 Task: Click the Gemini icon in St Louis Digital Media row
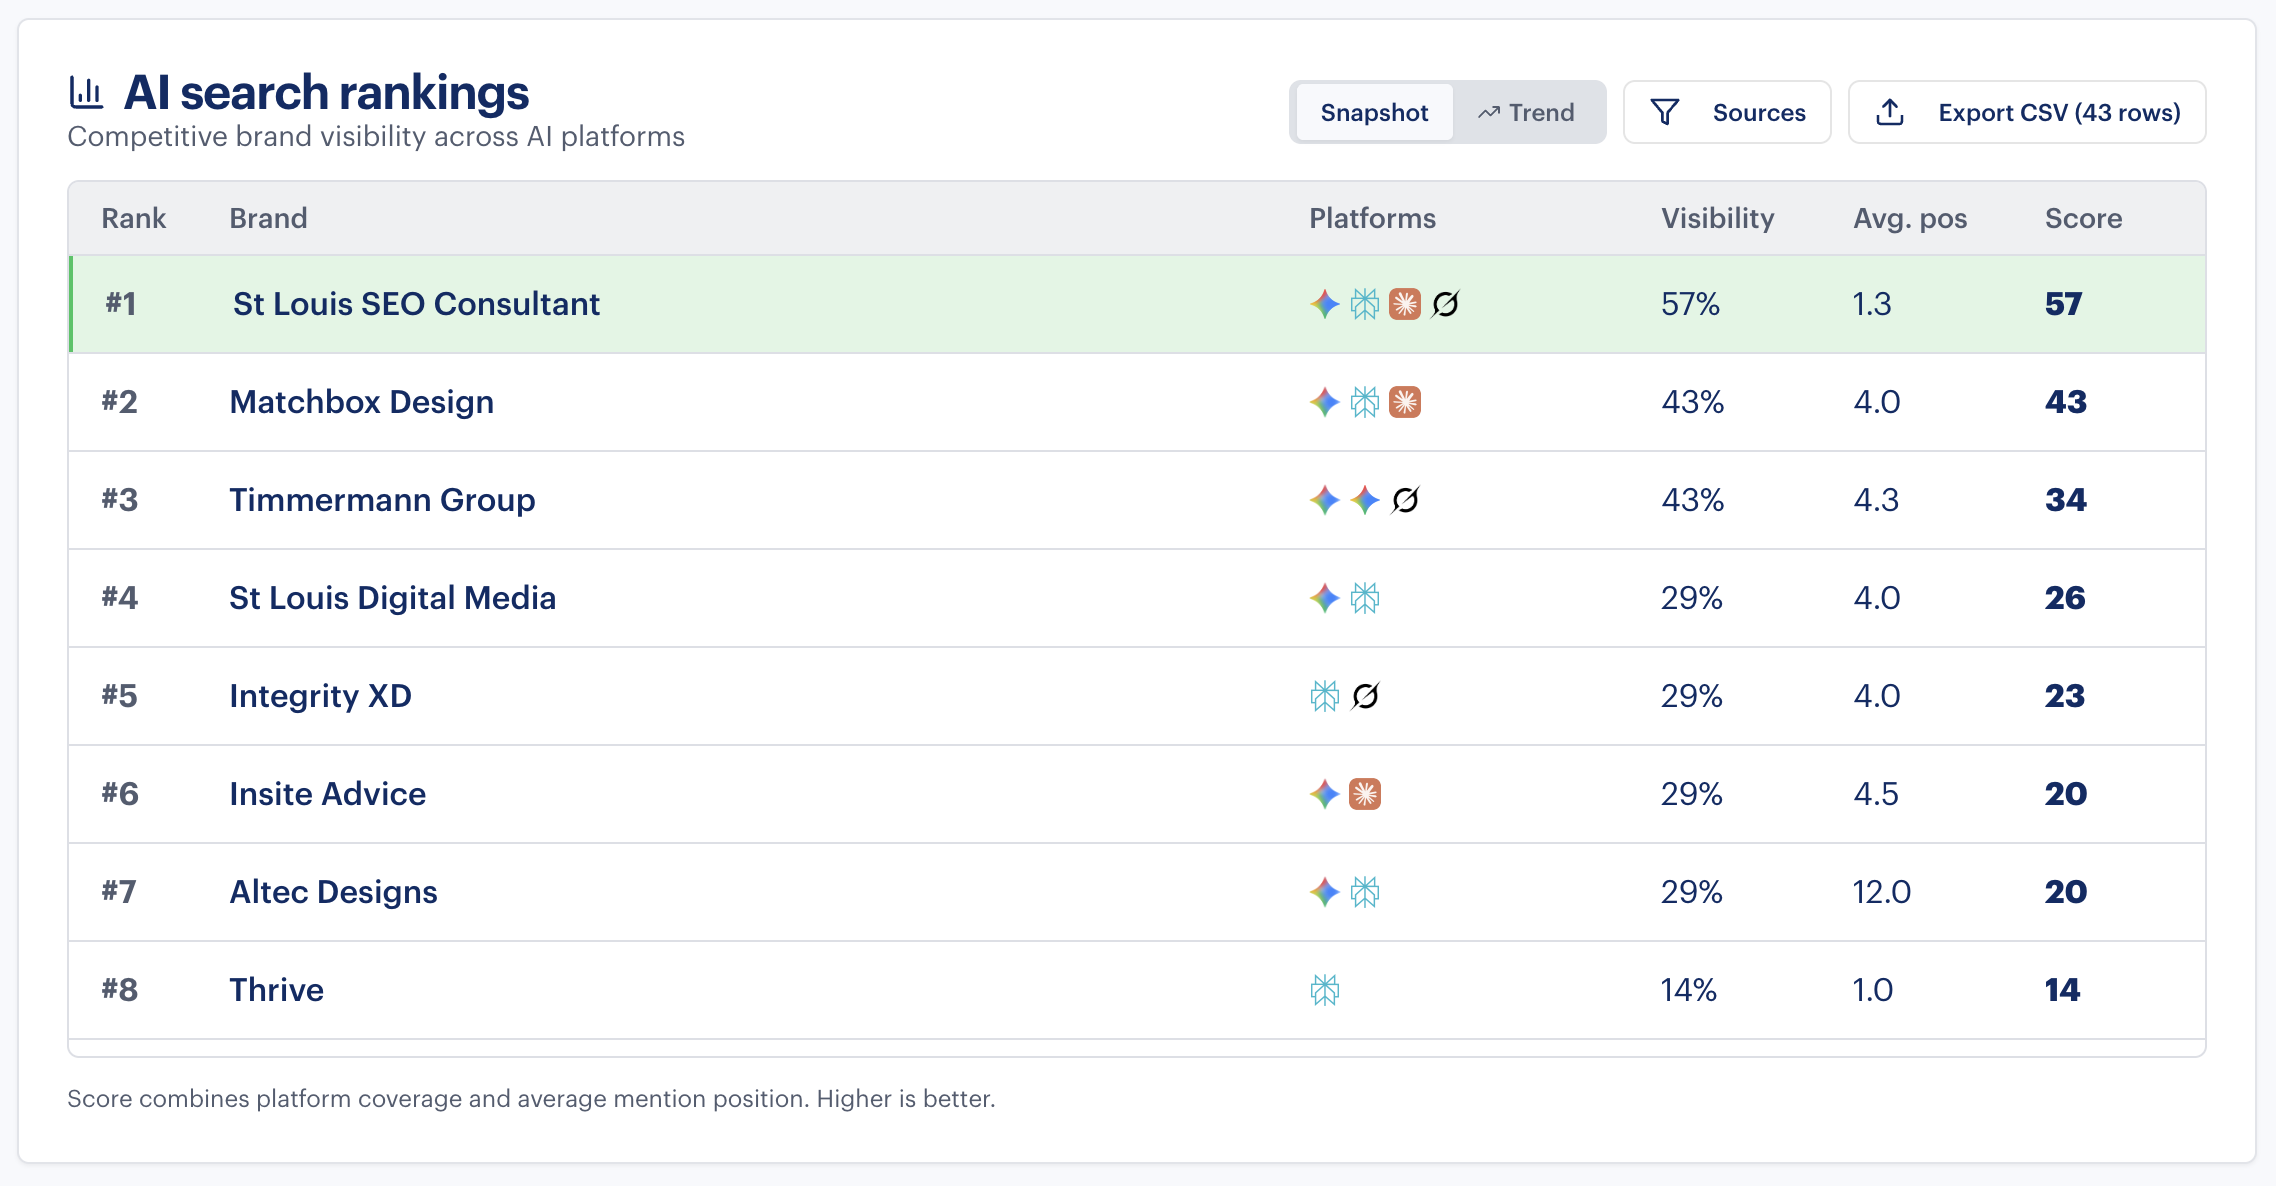(x=1325, y=598)
